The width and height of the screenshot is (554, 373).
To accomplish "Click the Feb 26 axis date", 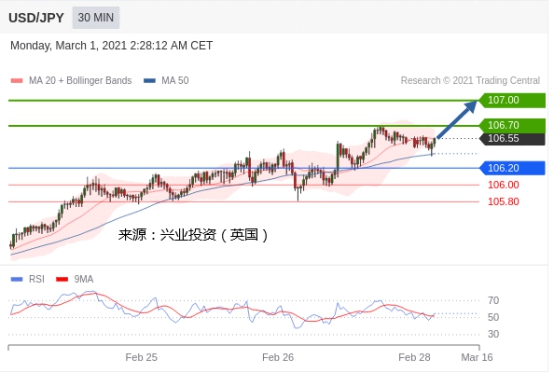I will [278, 357].
